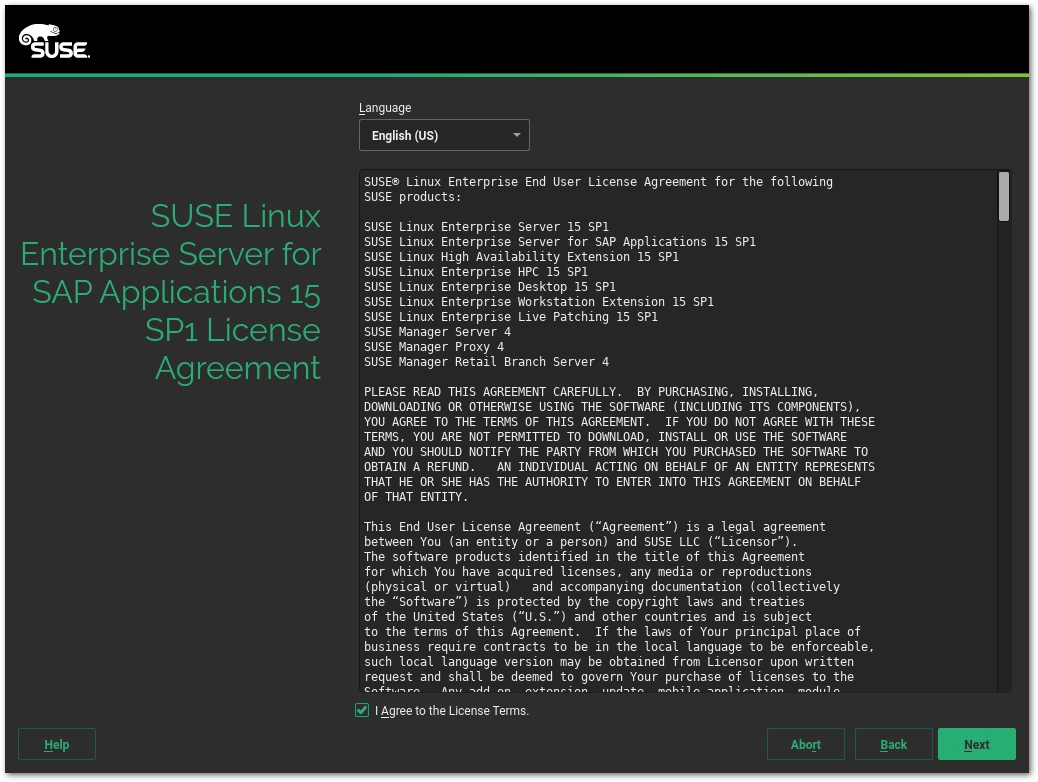The height and width of the screenshot is (782, 1038).
Task: Click the 'OBTAIN A REFUND' line
Action: click(619, 467)
